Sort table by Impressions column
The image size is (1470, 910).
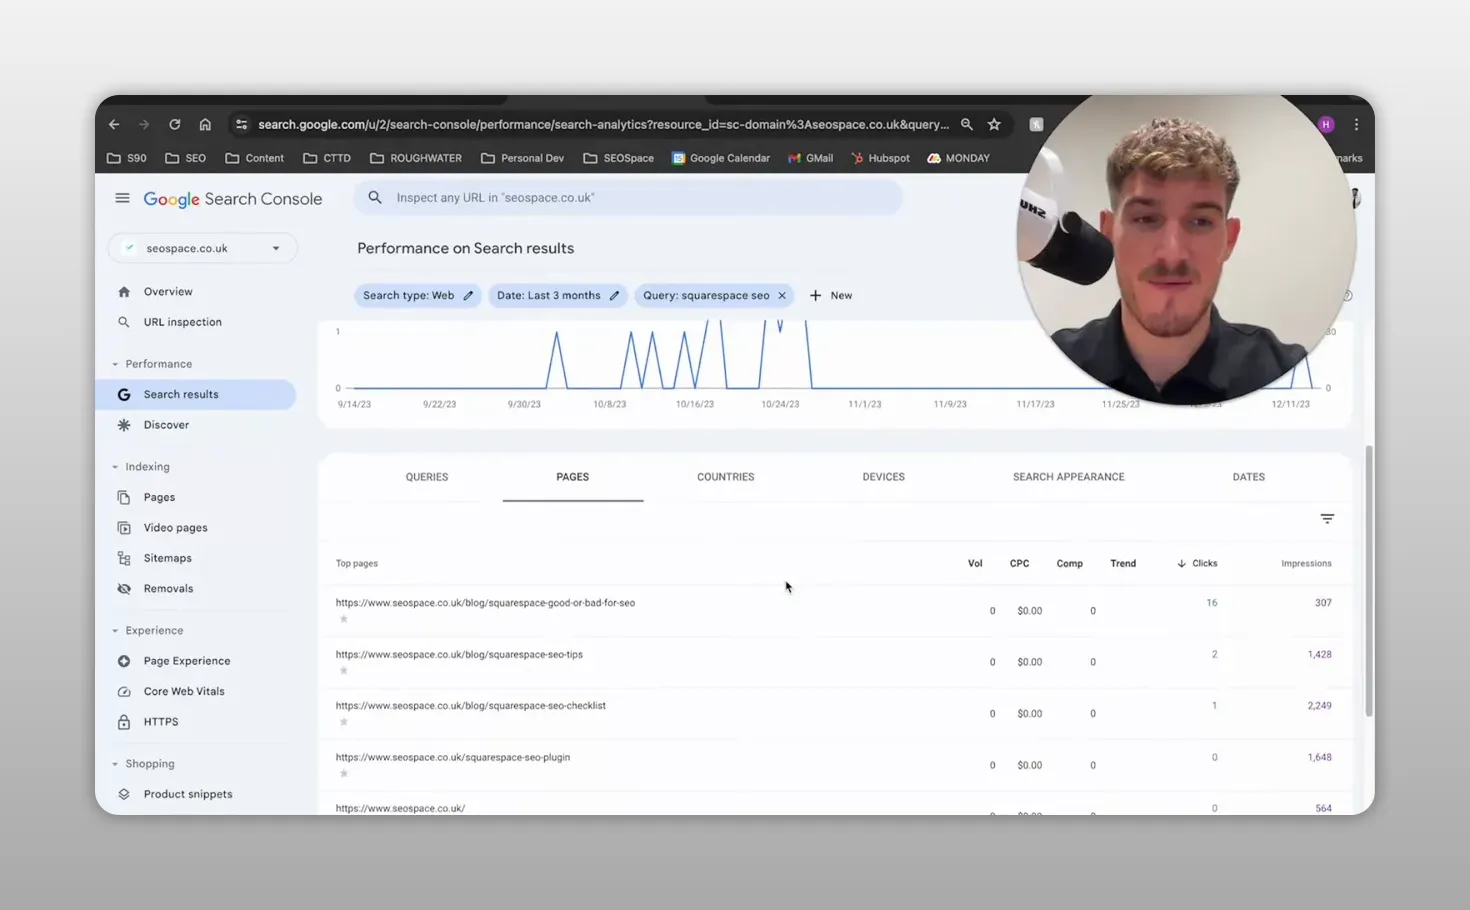click(x=1306, y=564)
